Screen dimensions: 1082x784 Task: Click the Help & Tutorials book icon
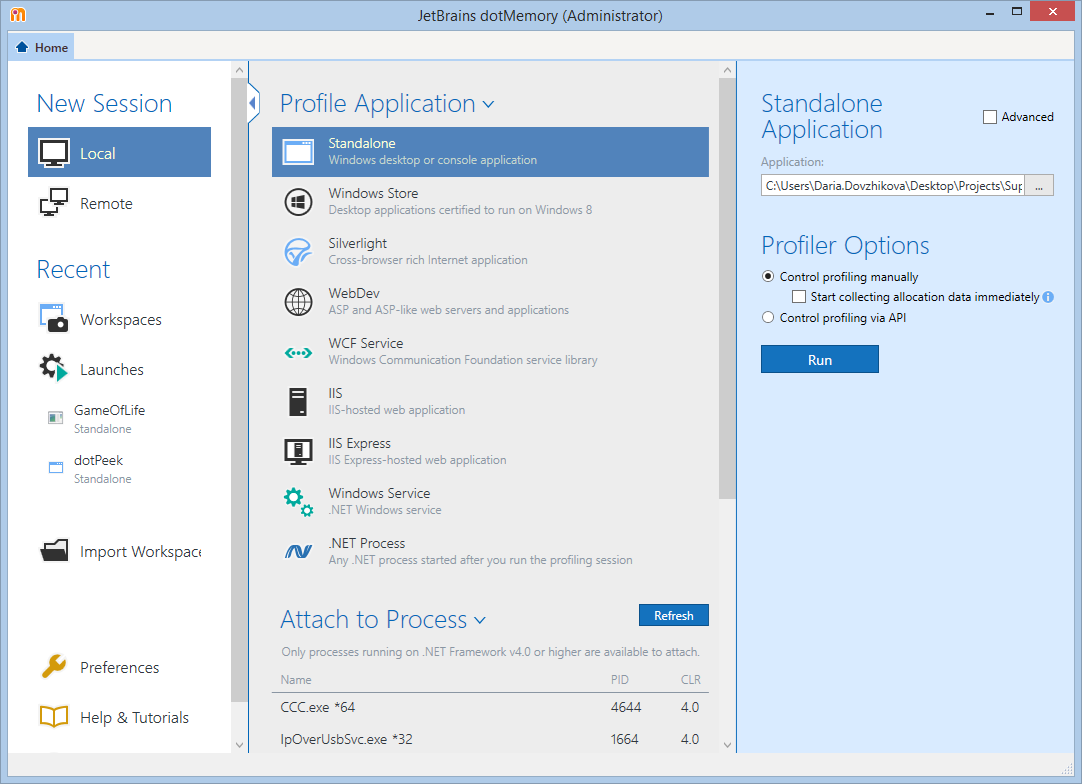pyautogui.click(x=54, y=716)
